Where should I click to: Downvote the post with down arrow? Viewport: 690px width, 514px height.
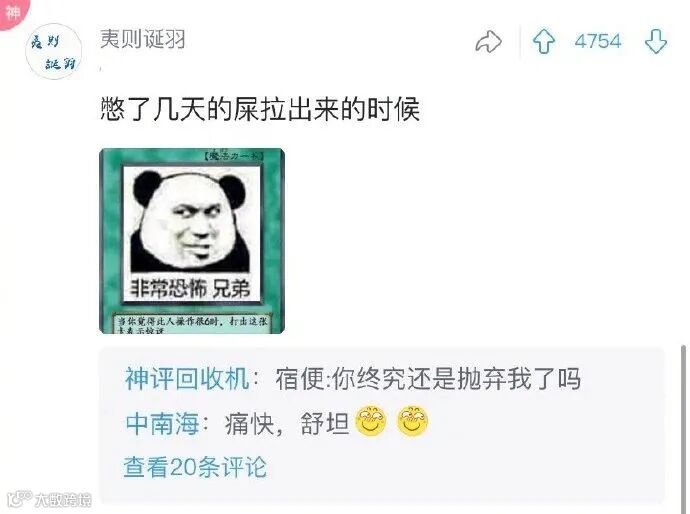(x=656, y=41)
